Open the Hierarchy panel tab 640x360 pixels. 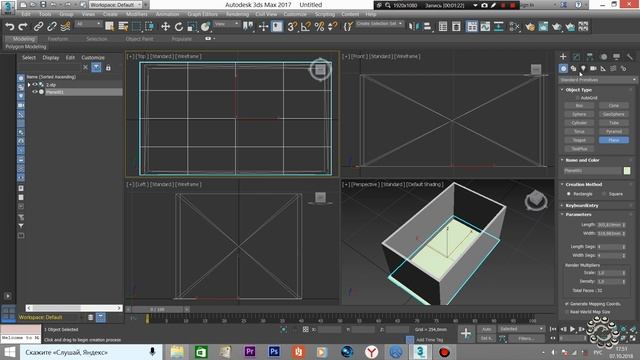point(590,56)
